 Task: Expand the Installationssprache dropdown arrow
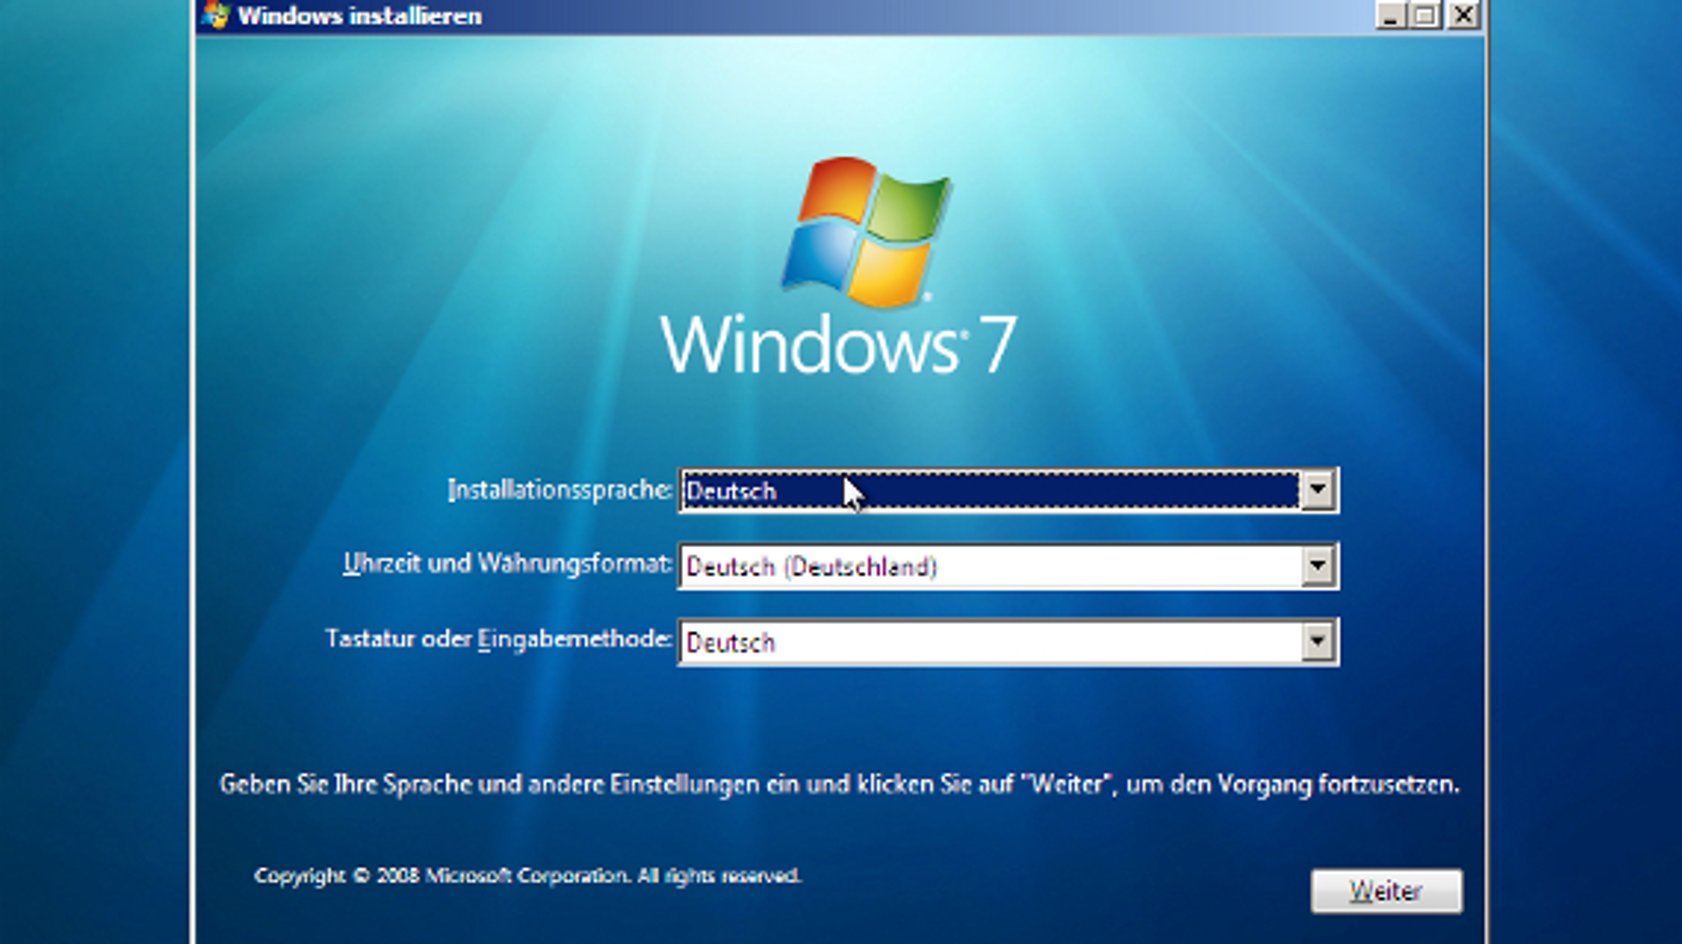[1317, 491]
